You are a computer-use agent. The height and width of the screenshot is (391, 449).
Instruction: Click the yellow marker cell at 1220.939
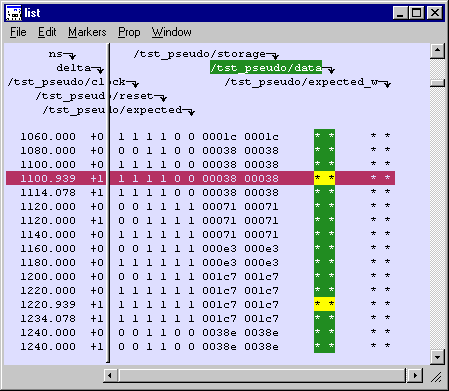(324, 304)
